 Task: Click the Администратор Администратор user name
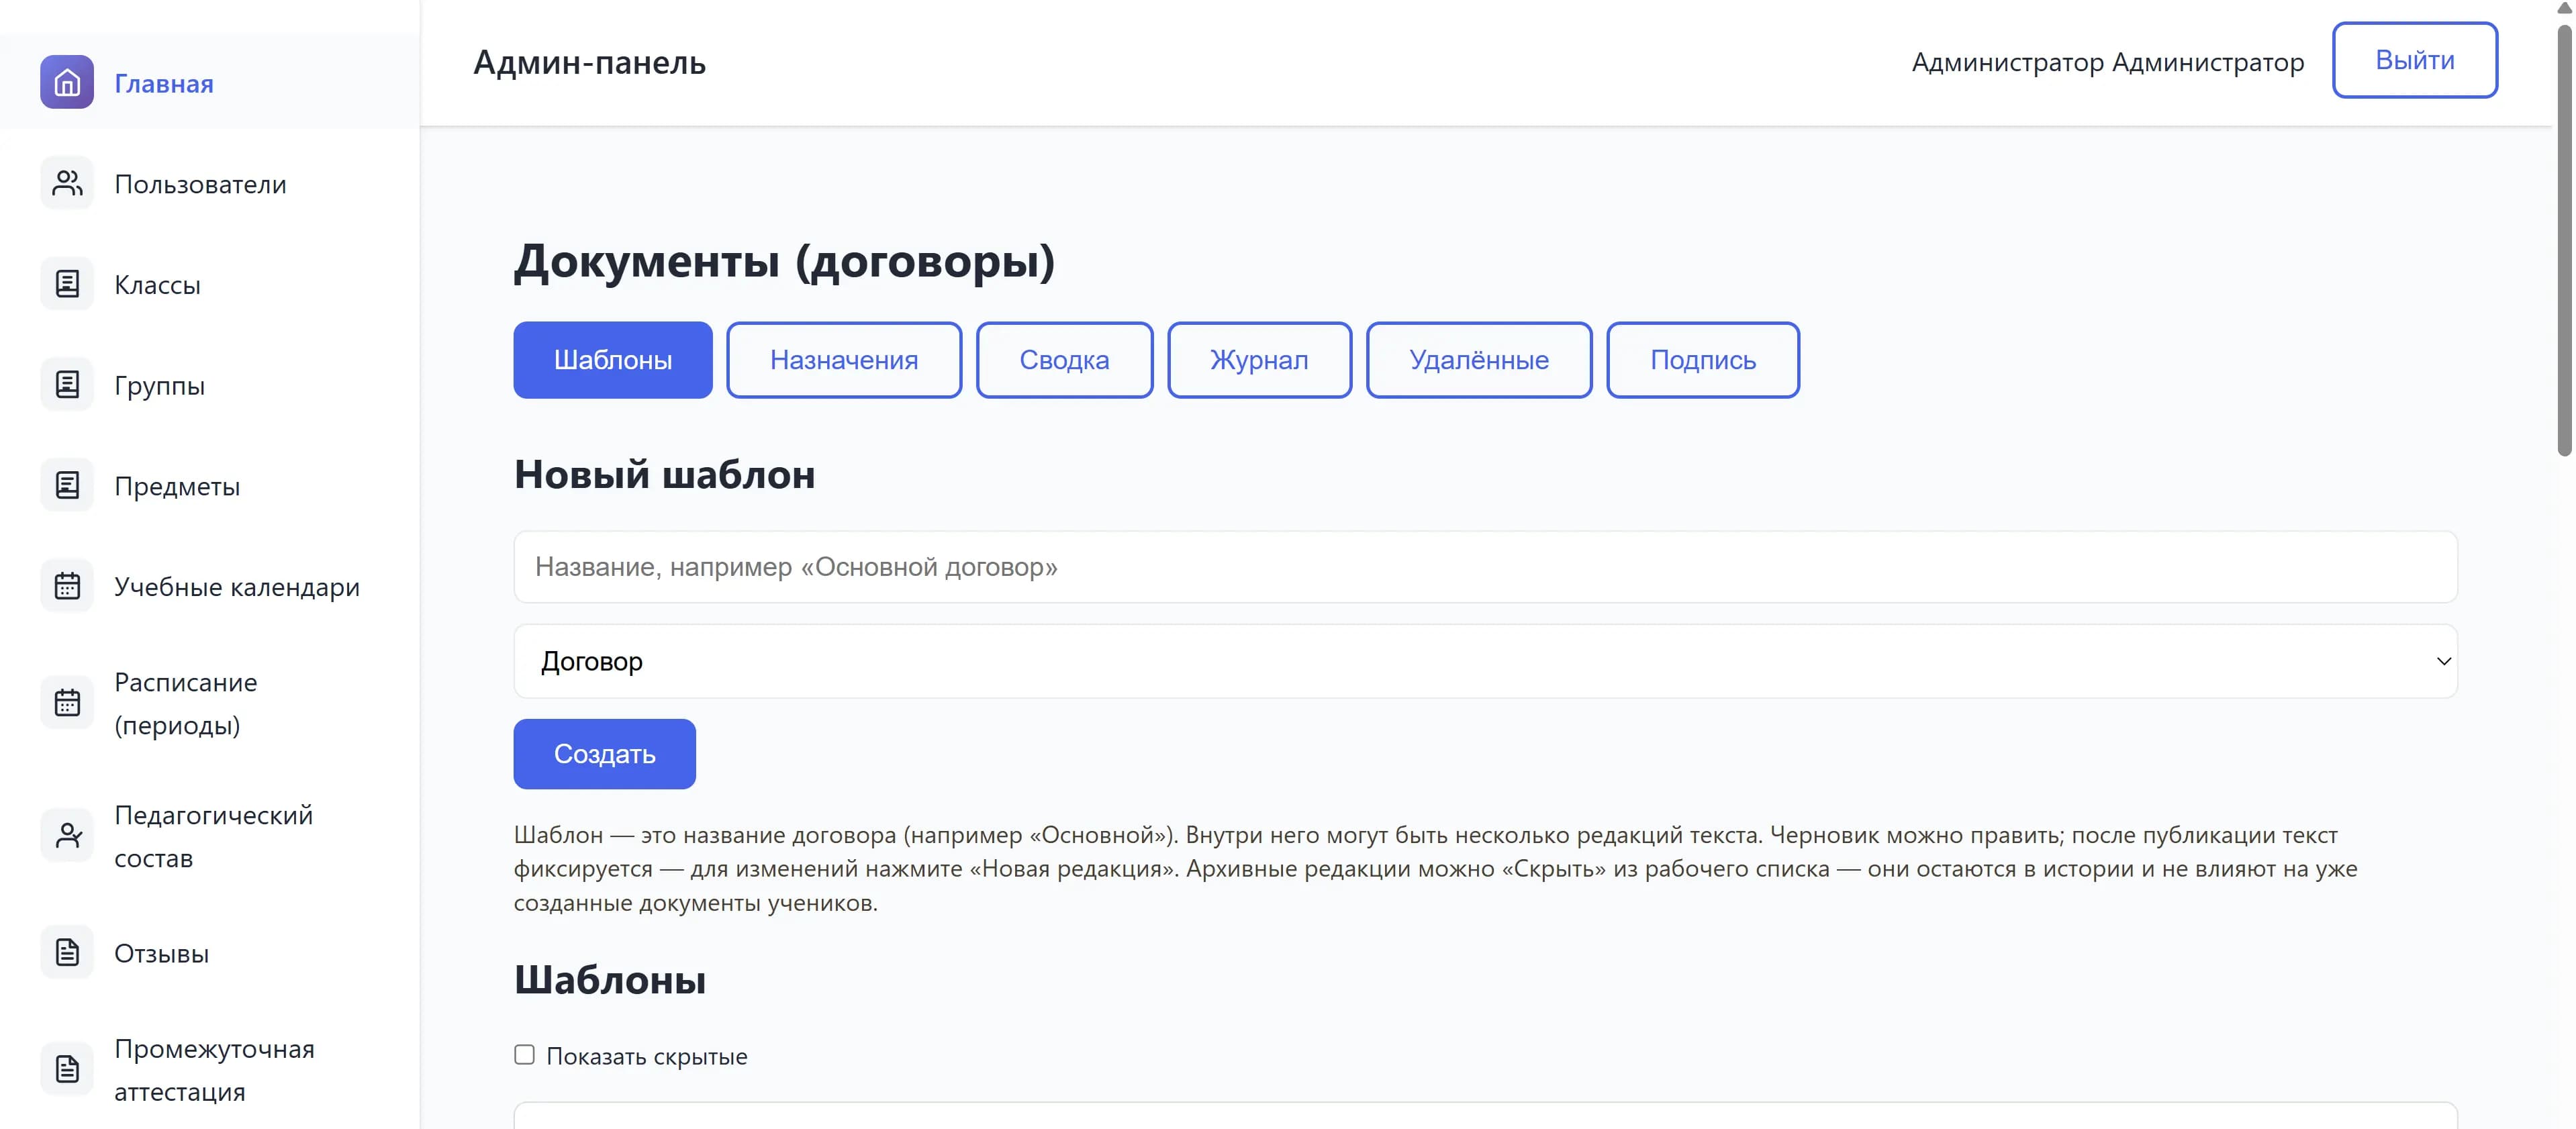pos(2108,62)
